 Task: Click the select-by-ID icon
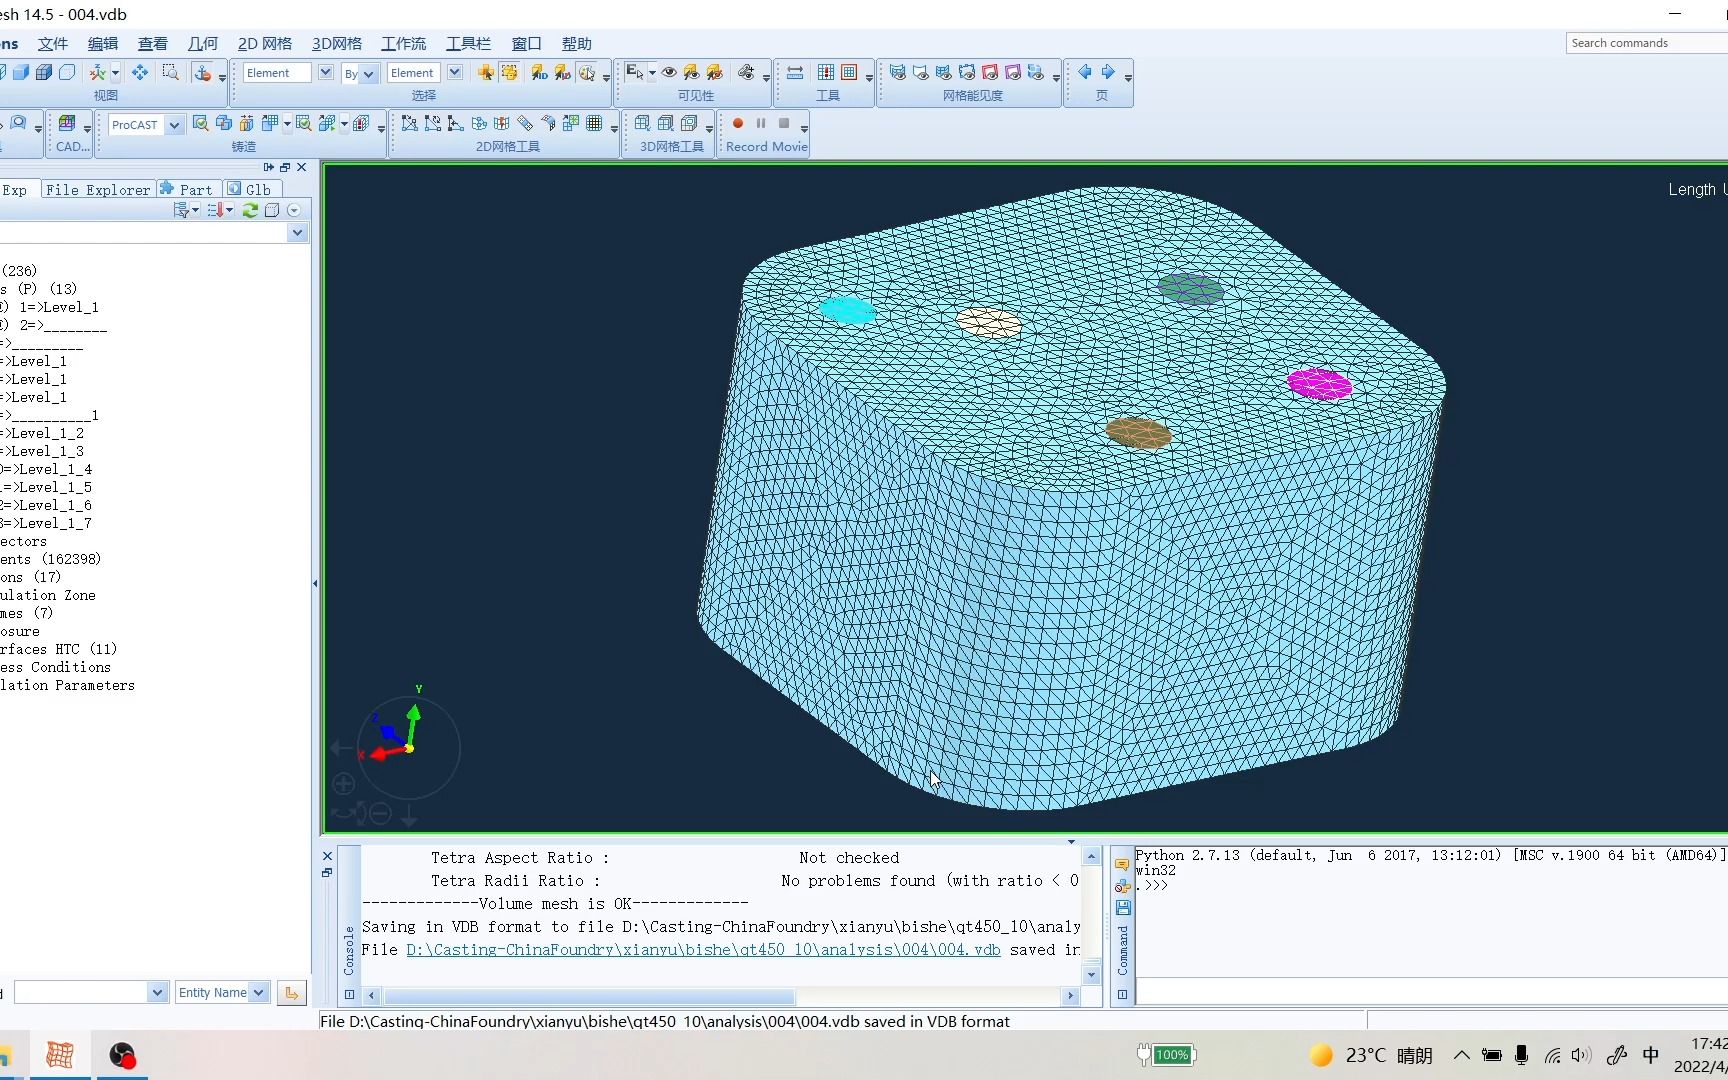tap(540, 72)
